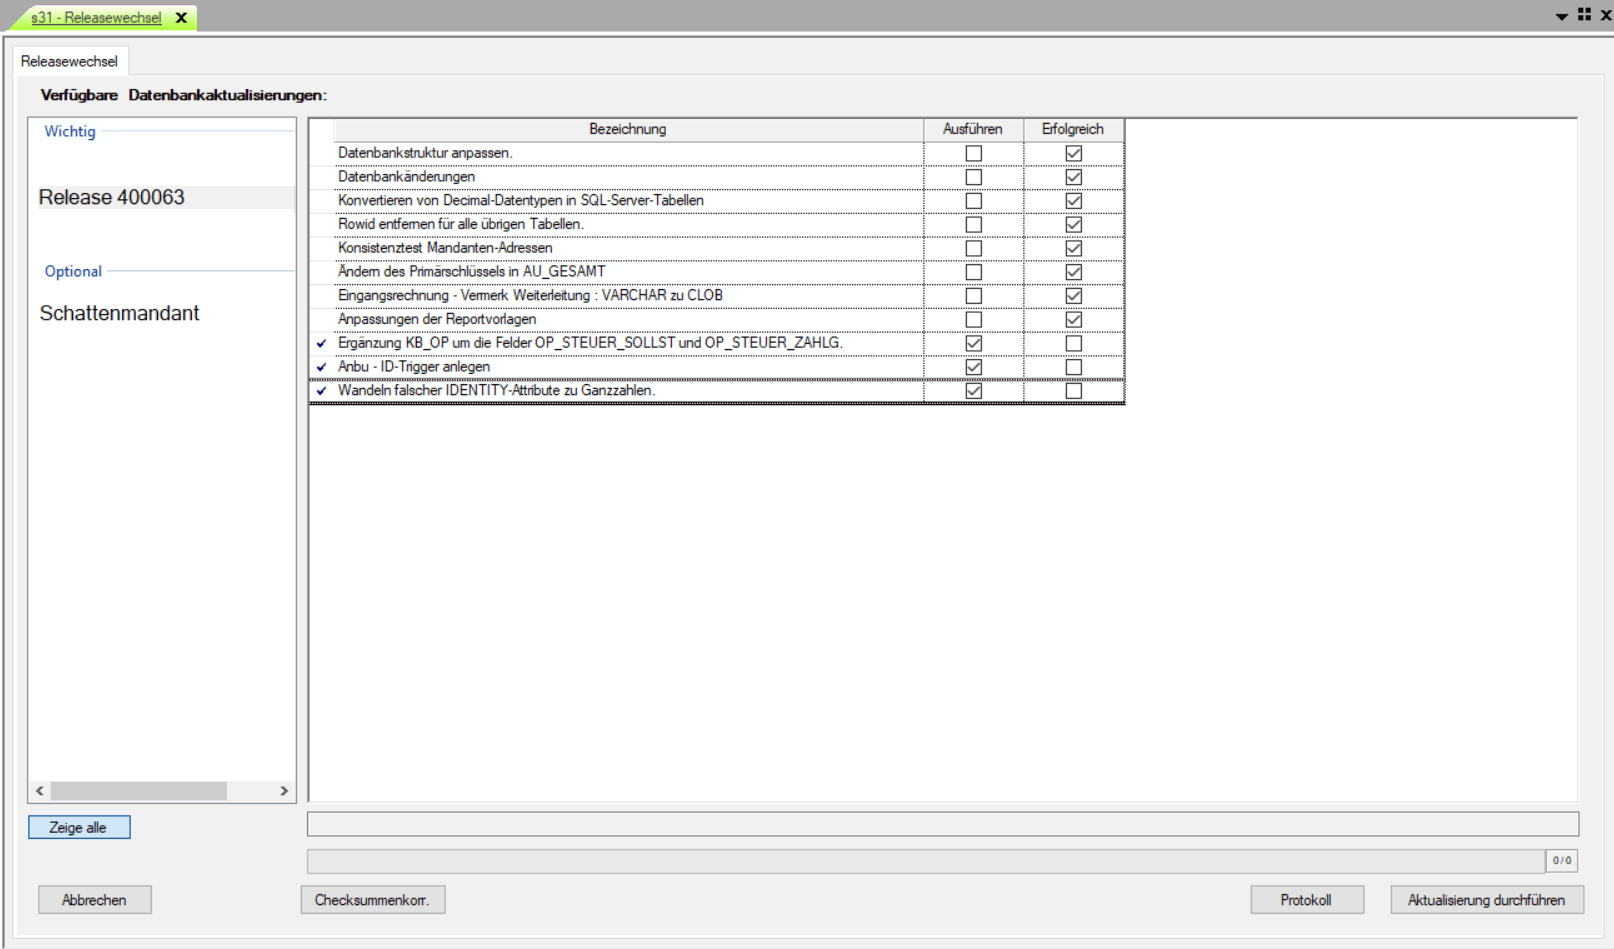Switch to the s31 - Releasewechsel document tab

point(96,18)
